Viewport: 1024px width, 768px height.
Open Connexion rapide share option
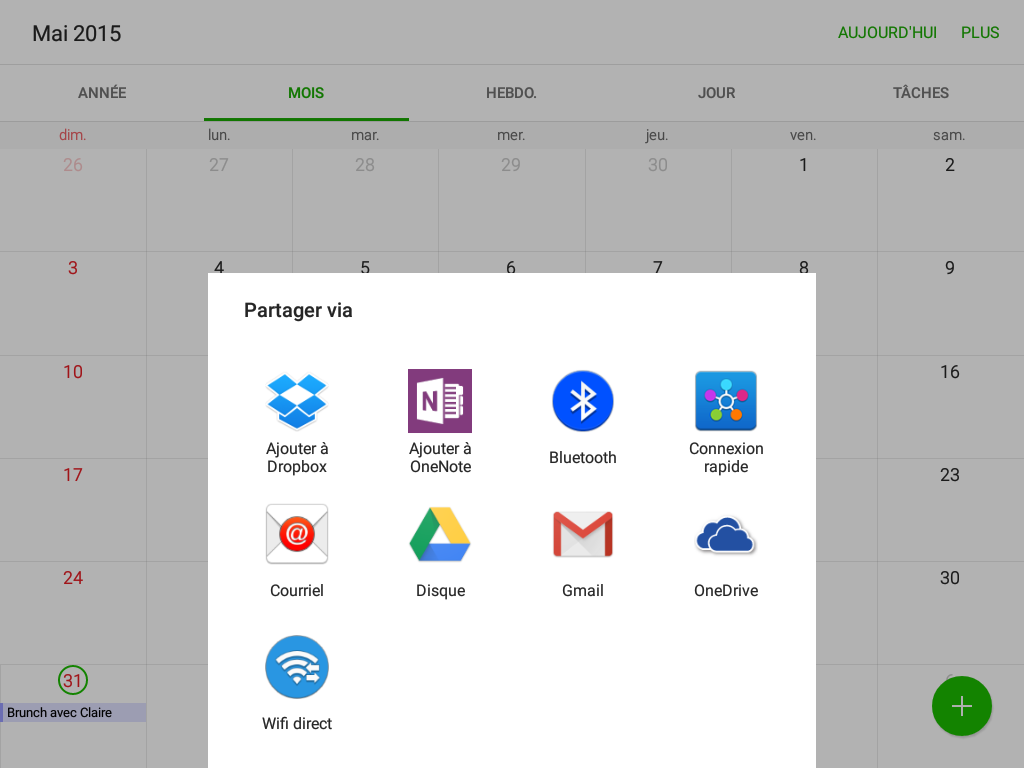[726, 401]
